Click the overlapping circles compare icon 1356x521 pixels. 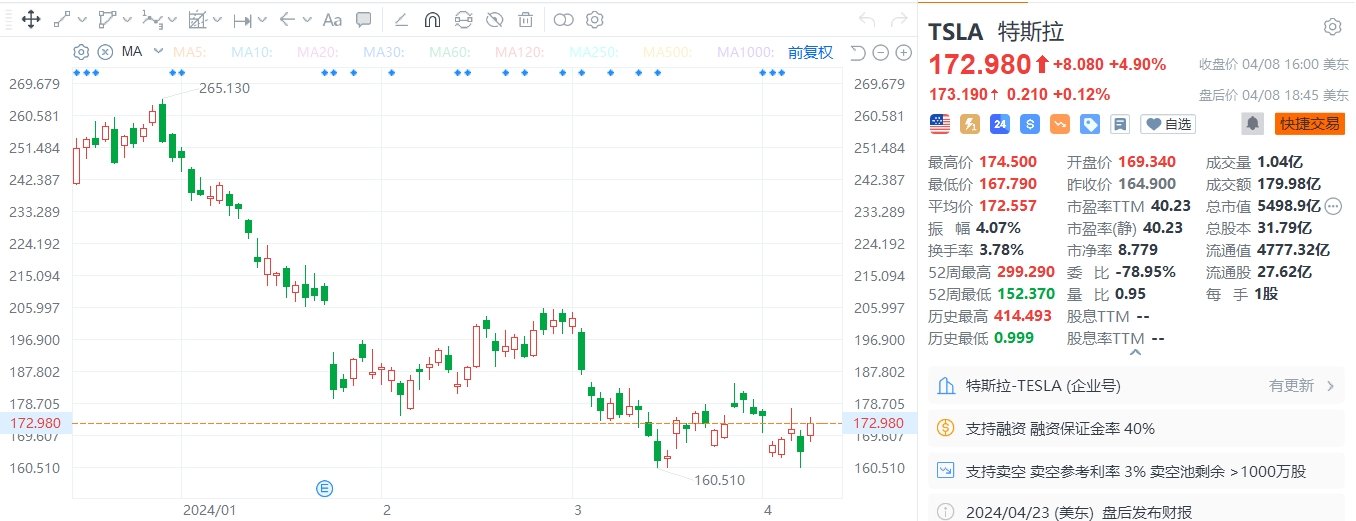(x=564, y=19)
